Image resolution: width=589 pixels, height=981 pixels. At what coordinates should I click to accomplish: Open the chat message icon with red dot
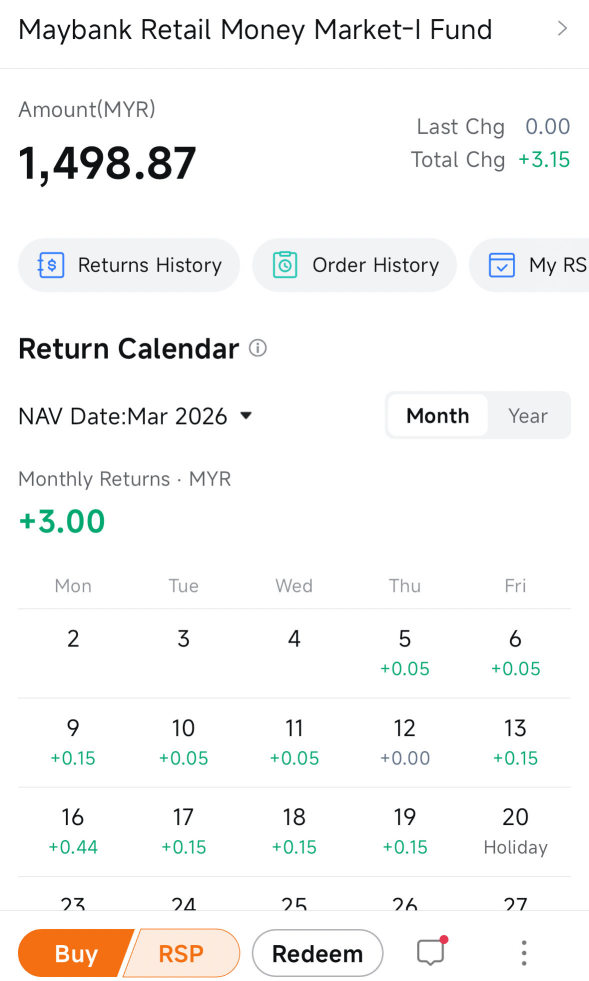click(431, 952)
